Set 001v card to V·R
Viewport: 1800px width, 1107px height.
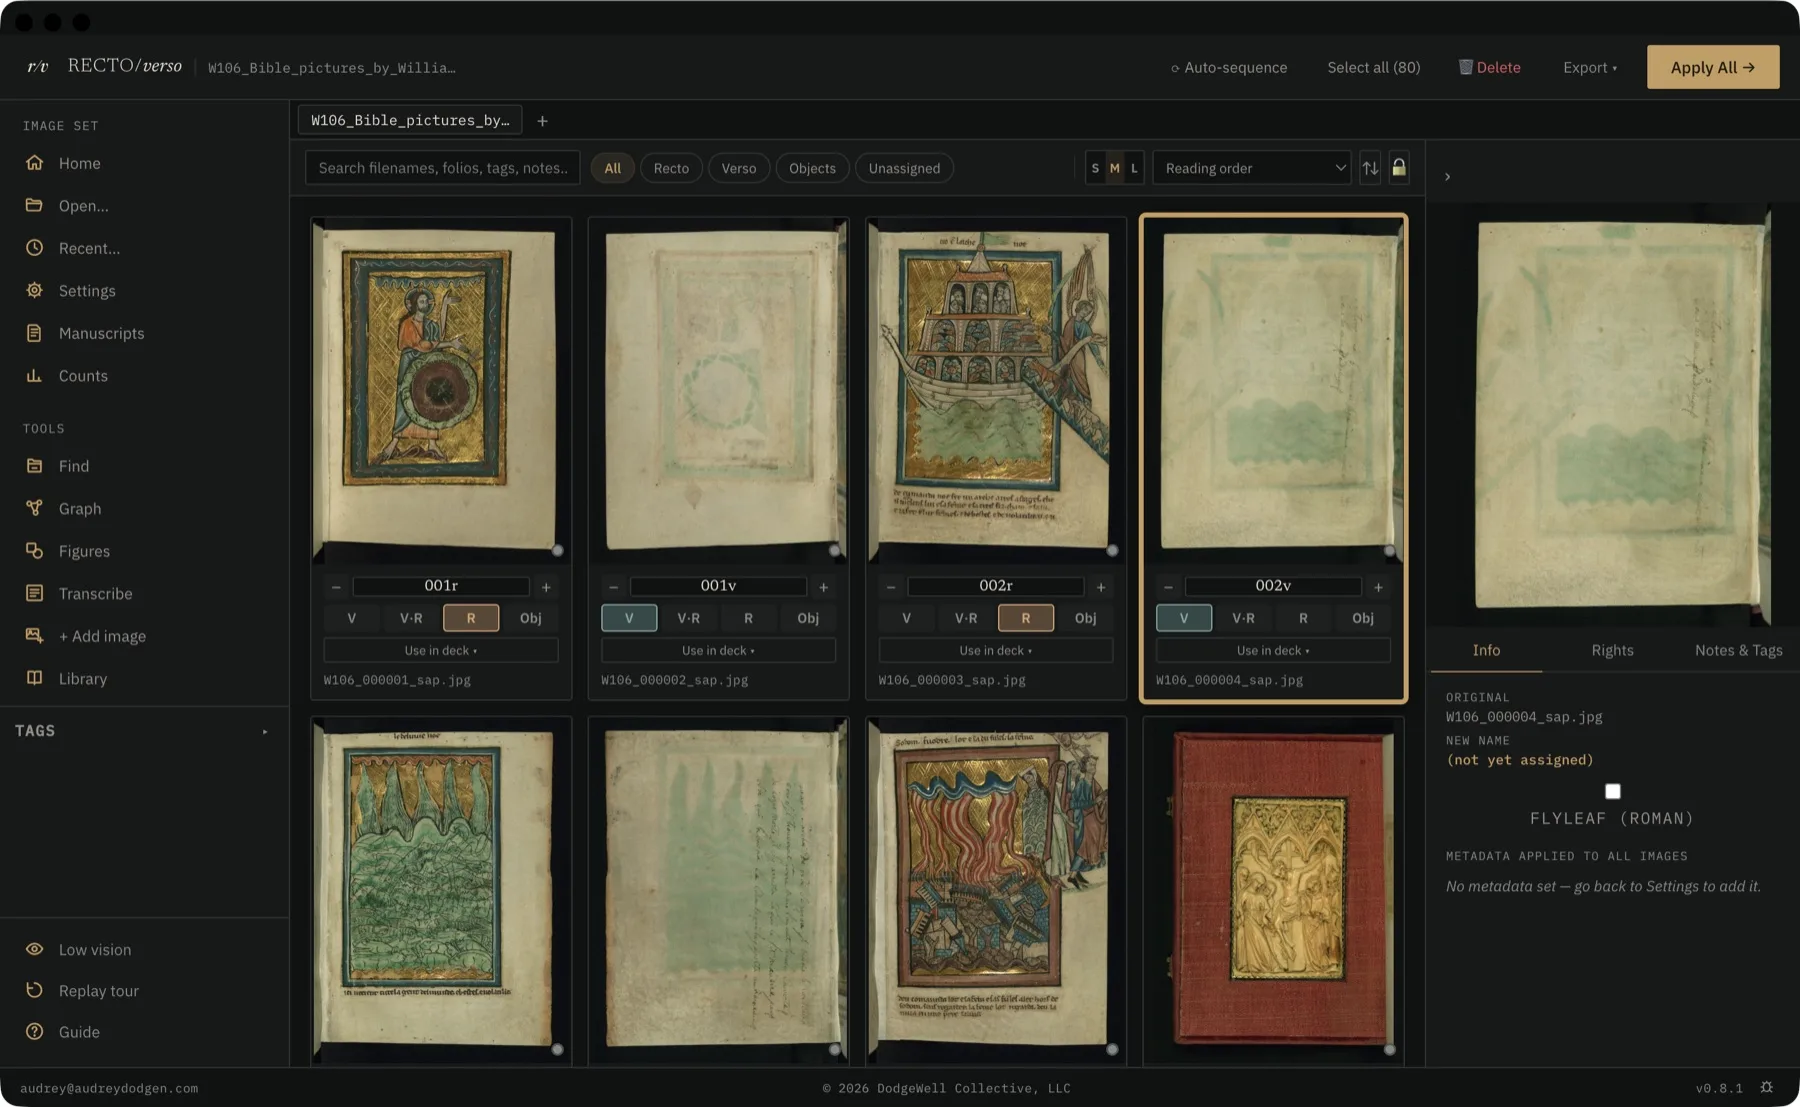[689, 618]
